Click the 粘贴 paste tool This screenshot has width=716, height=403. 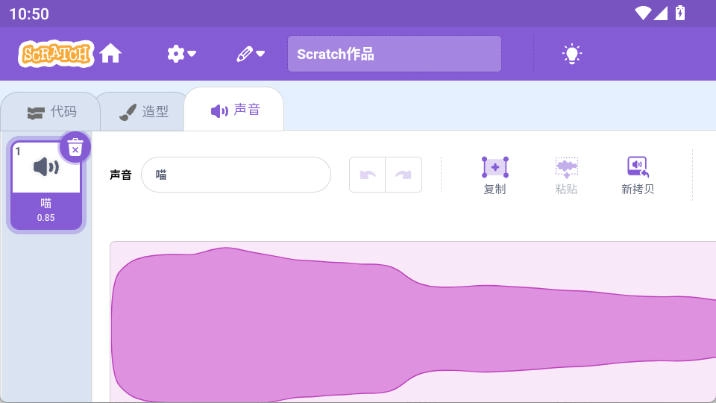coord(567,175)
